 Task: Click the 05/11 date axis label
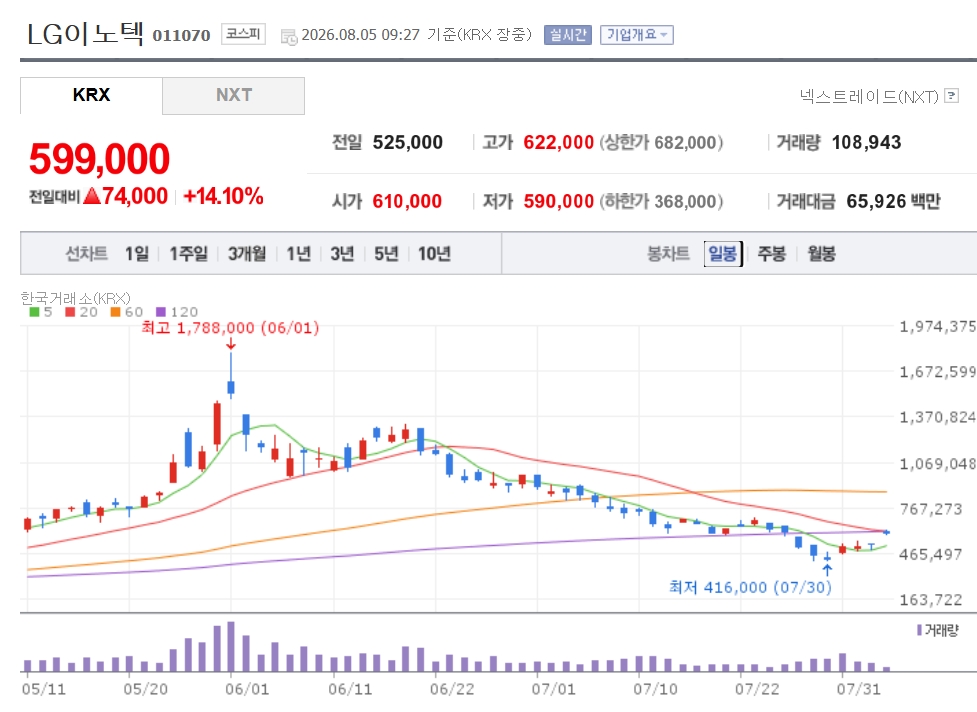tap(44, 689)
